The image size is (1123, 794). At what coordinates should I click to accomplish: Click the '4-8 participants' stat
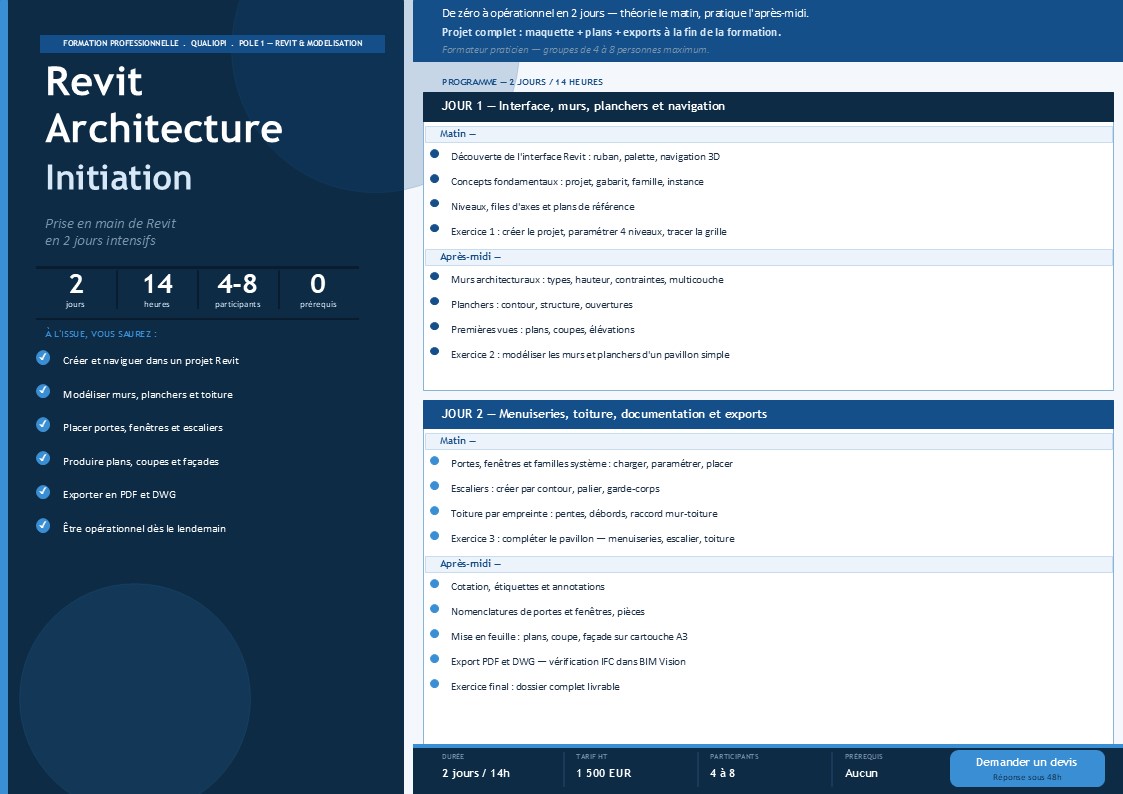pos(238,290)
